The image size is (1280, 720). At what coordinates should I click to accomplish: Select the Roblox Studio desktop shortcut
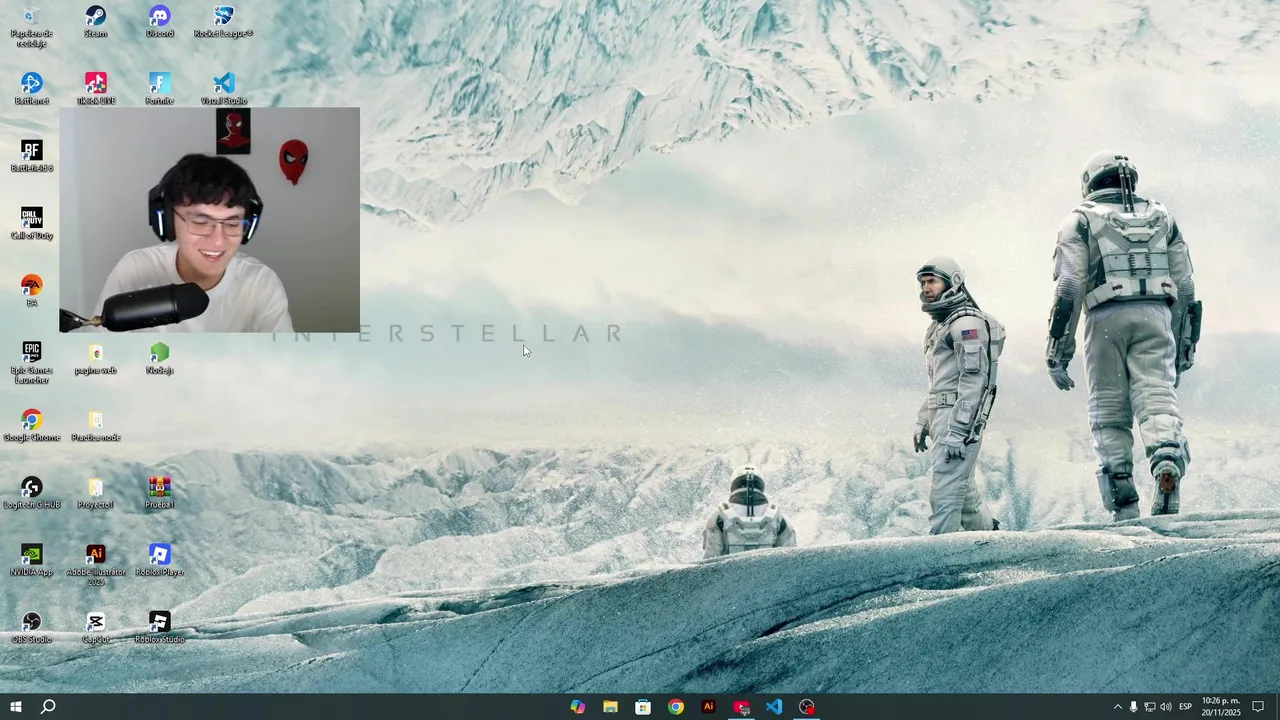(x=160, y=628)
